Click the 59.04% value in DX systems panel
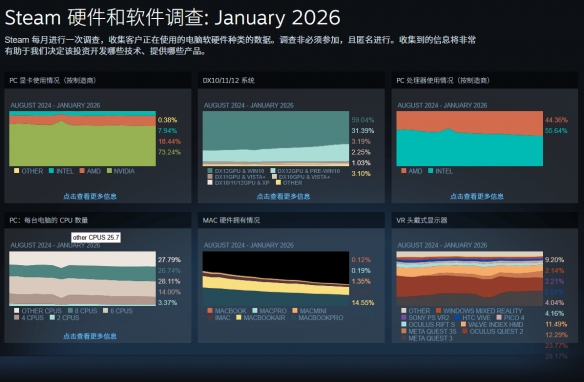The height and width of the screenshot is (382, 584). 363,120
